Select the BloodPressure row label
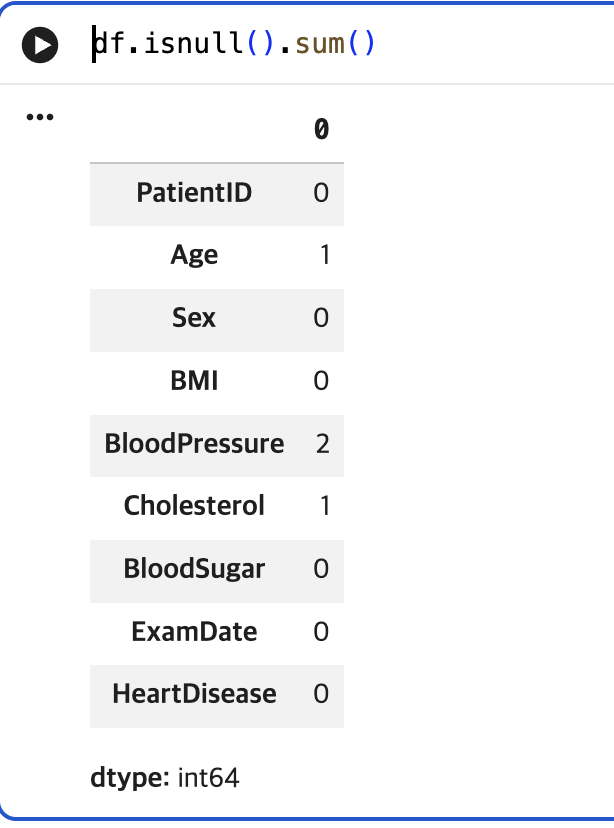Screen dimensions: 614x828 point(194,444)
